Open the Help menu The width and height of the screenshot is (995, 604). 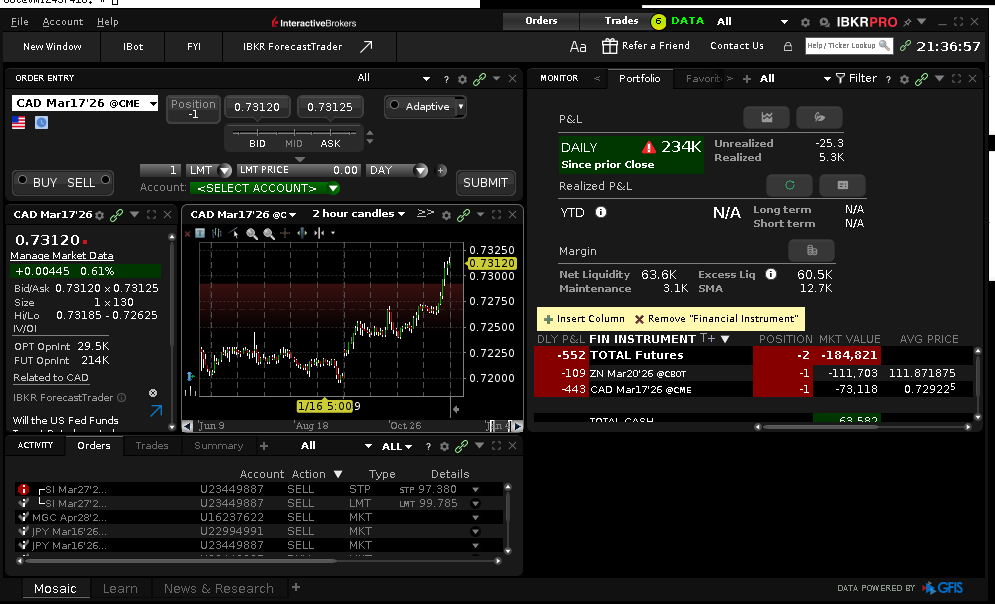108,22
